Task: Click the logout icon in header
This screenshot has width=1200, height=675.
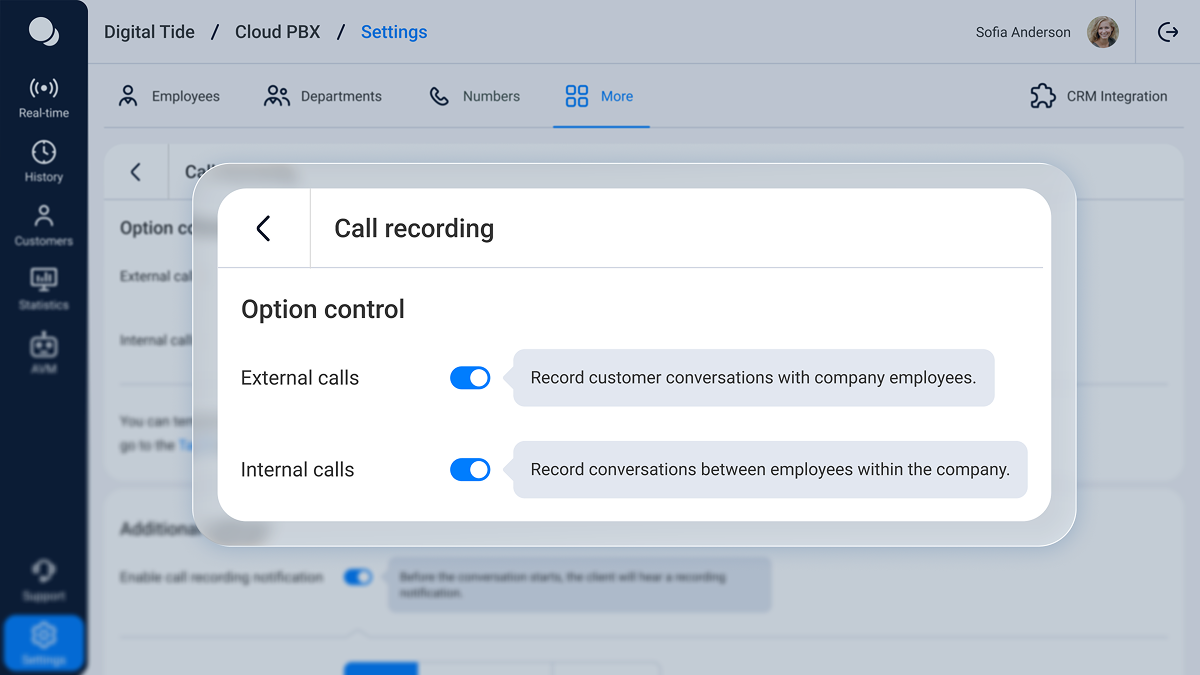Action: [x=1168, y=32]
